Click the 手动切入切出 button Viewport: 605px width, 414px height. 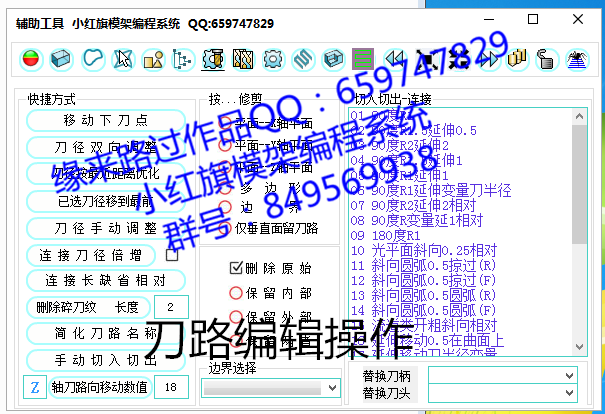(106, 360)
